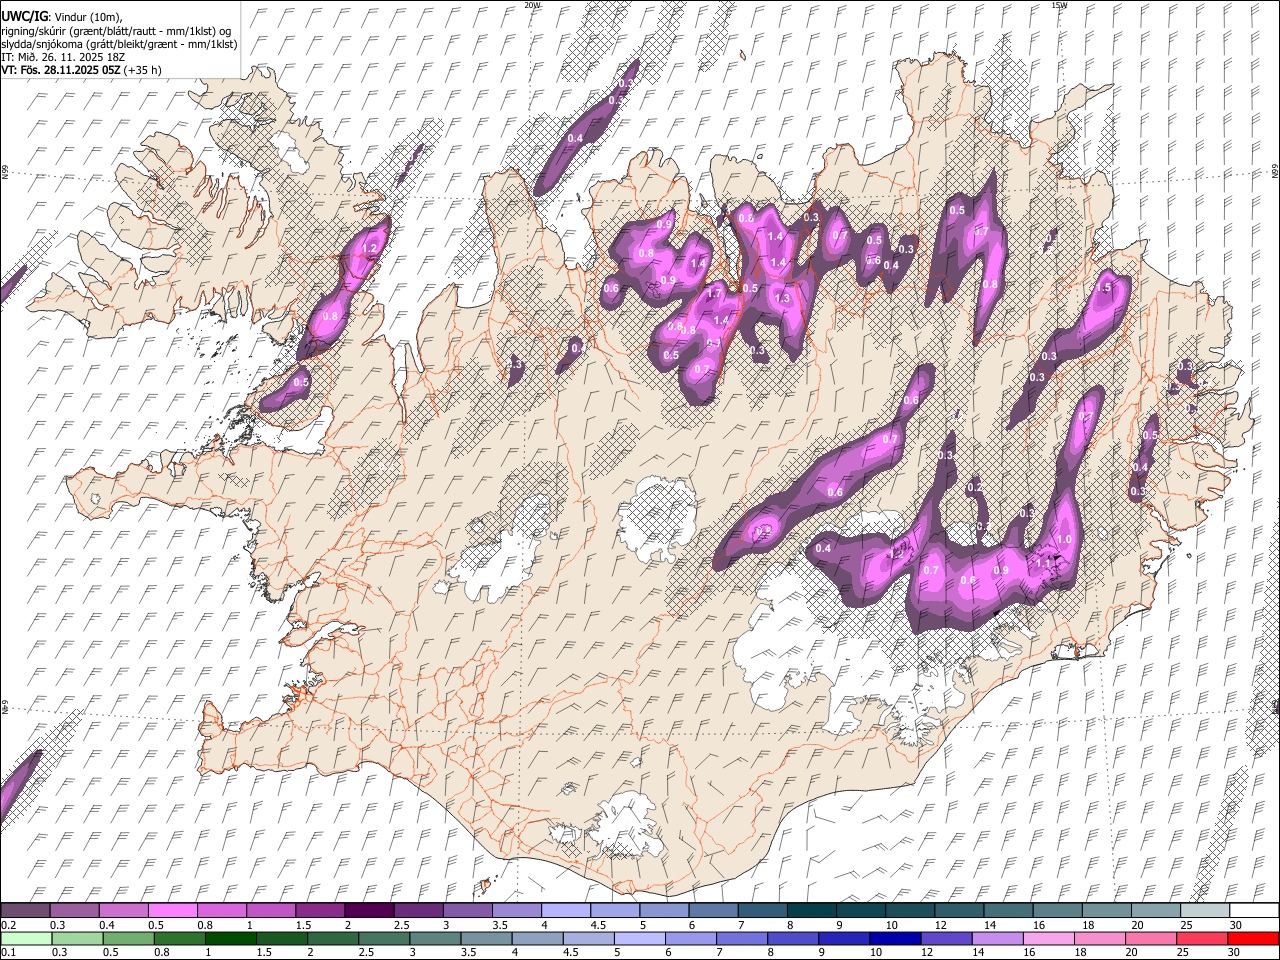
Task: Click the '1.2' precipitation value in the Westfjords band
Action: (368, 248)
